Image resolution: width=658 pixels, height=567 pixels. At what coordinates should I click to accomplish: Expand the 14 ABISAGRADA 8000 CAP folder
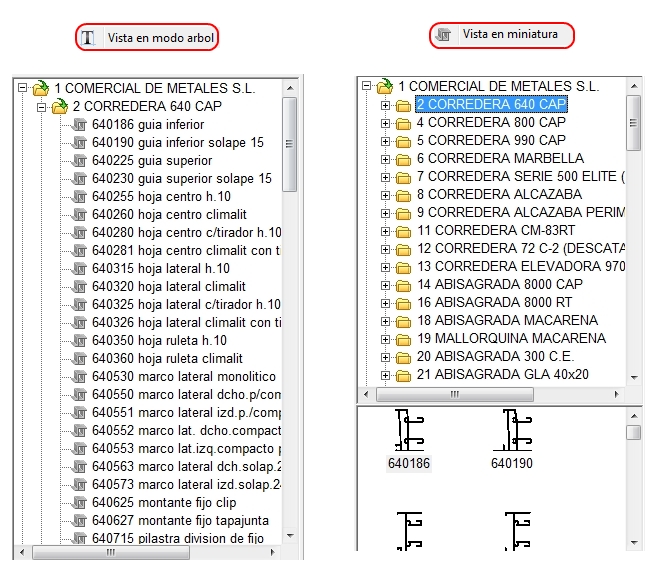[x=385, y=285]
